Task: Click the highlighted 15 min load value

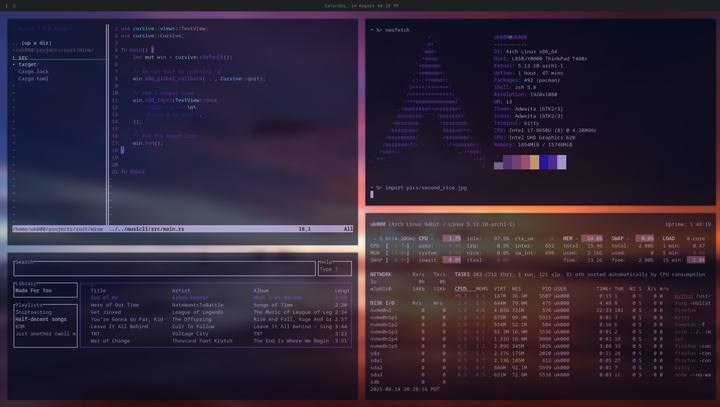Action: point(696,260)
